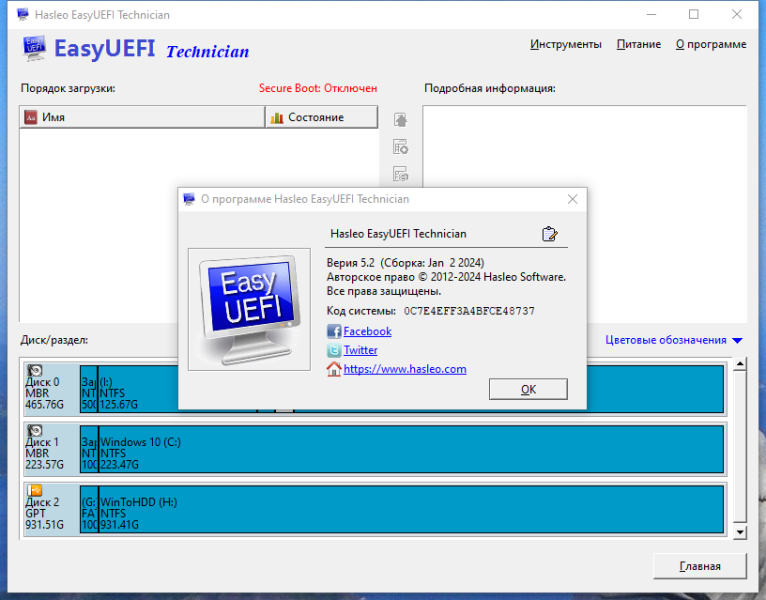Click the blue triangle next to Цветовые обозначения

[x=737, y=341]
